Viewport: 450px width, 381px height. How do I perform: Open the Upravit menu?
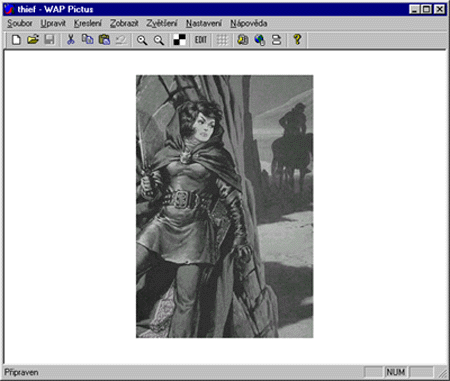tap(53, 23)
